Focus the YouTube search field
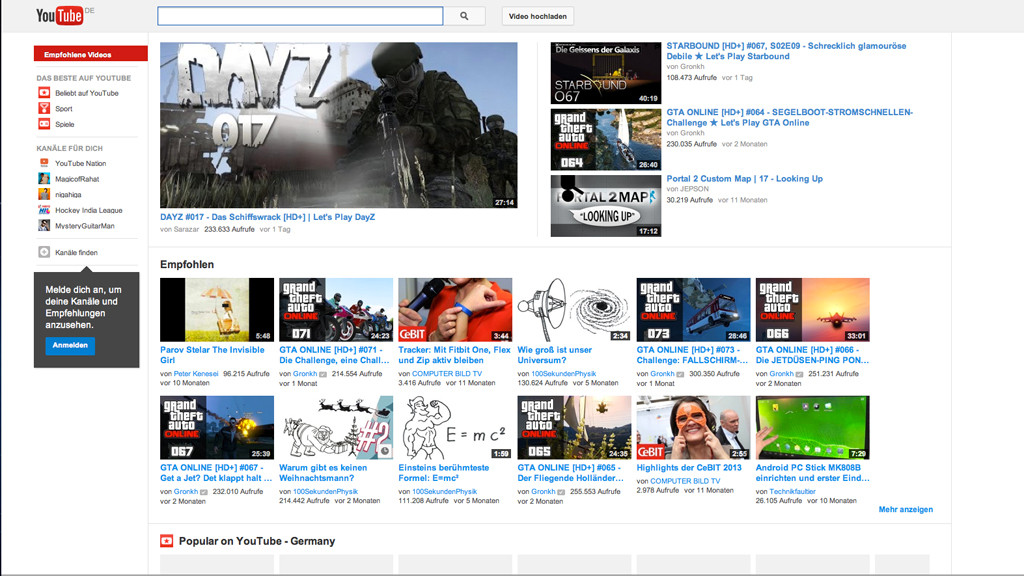This screenshot has width=1024, height=576. point(300,16)
